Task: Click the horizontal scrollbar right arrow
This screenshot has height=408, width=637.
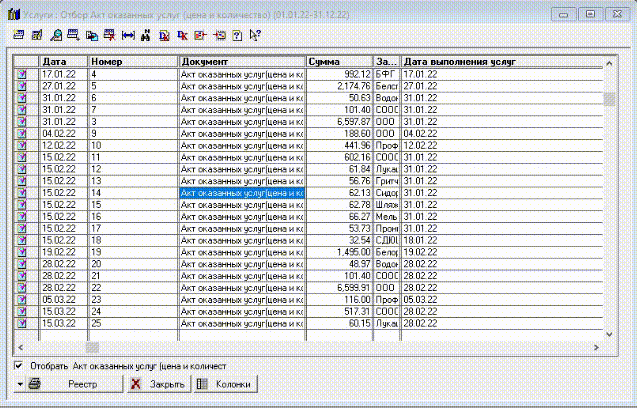Action: (596, 347)
